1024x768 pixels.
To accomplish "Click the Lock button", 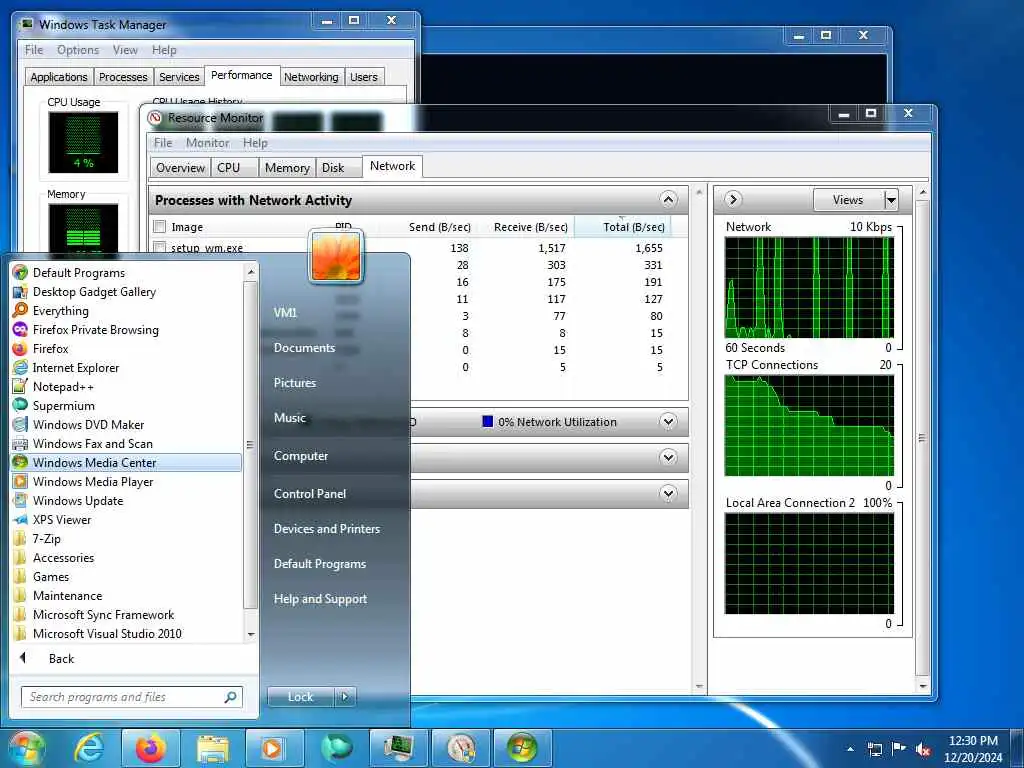I will point(300,697).
